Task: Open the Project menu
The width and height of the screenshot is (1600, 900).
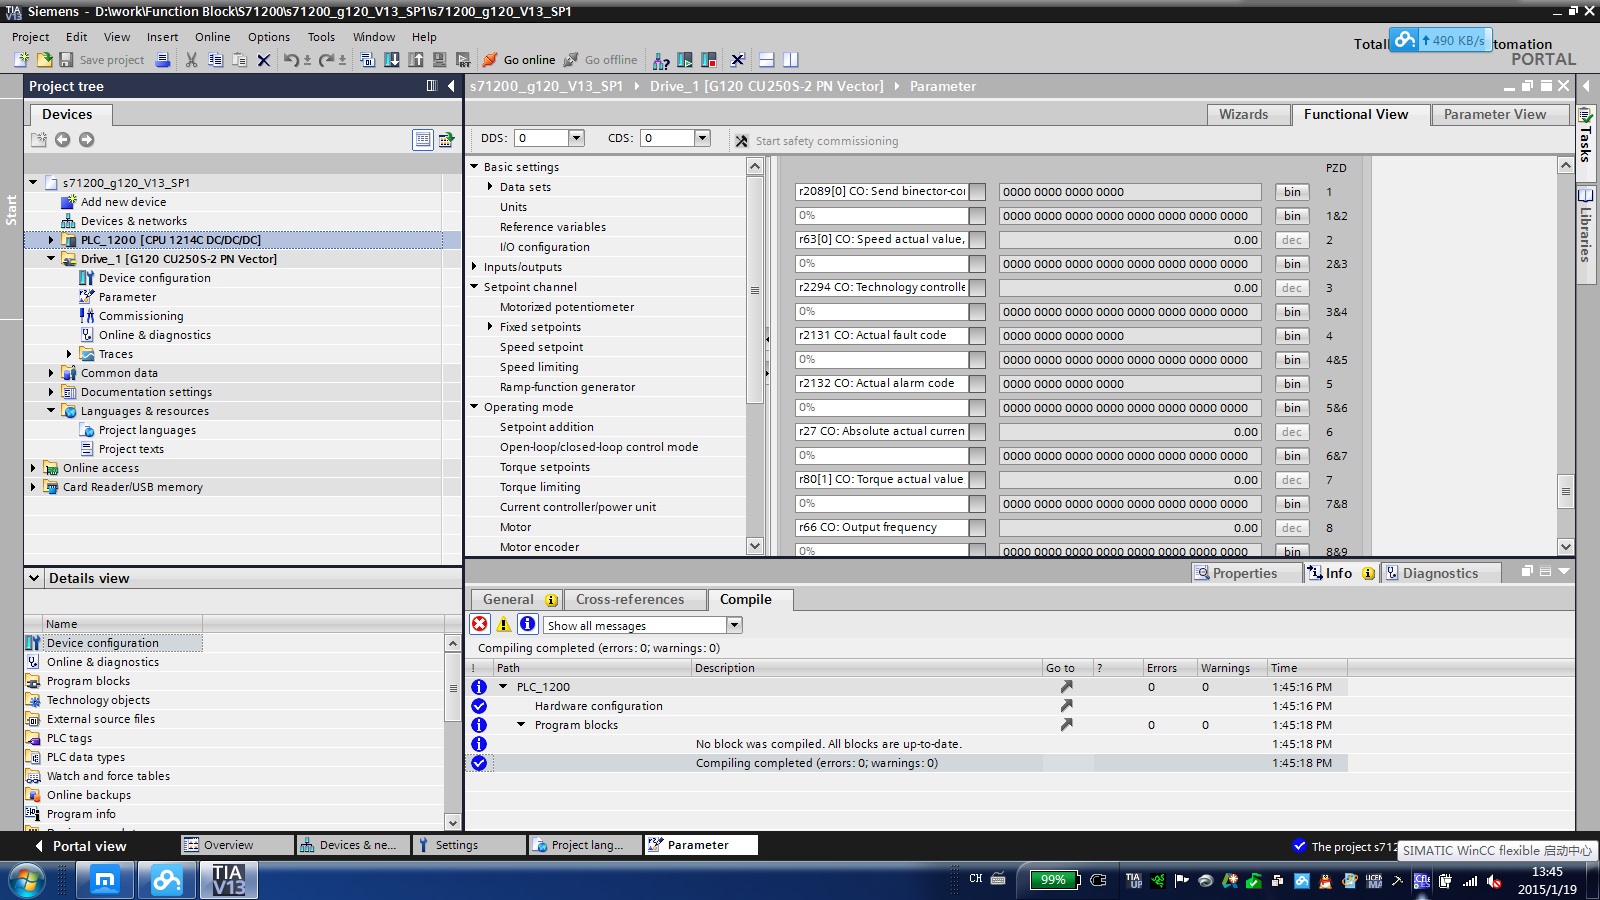Action: pos(31,37)
